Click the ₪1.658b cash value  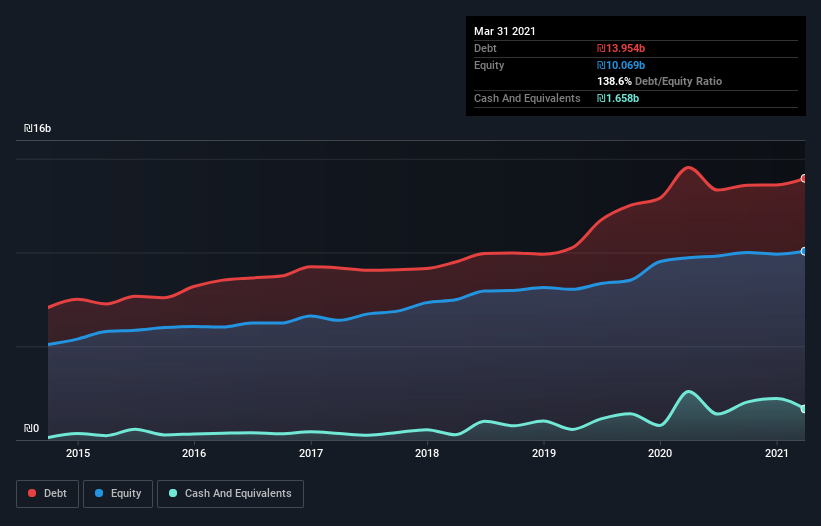pyautogui.click(x=618, y=98)
